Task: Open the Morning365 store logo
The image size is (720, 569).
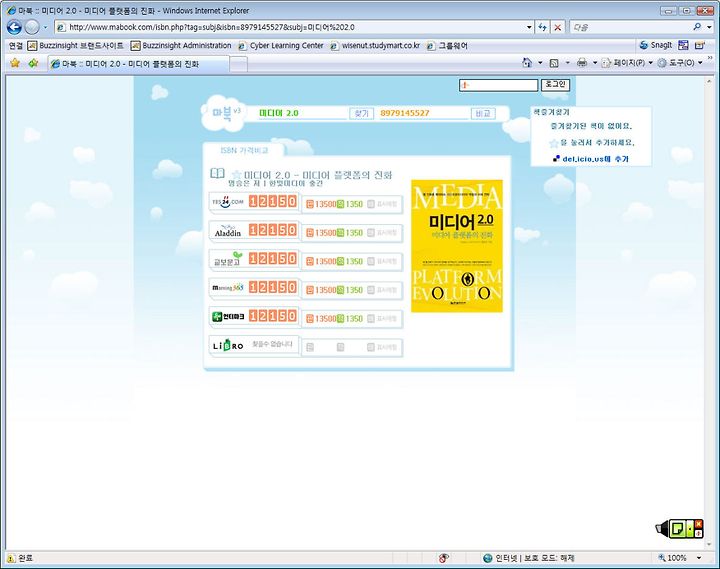Action: point(228,287)
